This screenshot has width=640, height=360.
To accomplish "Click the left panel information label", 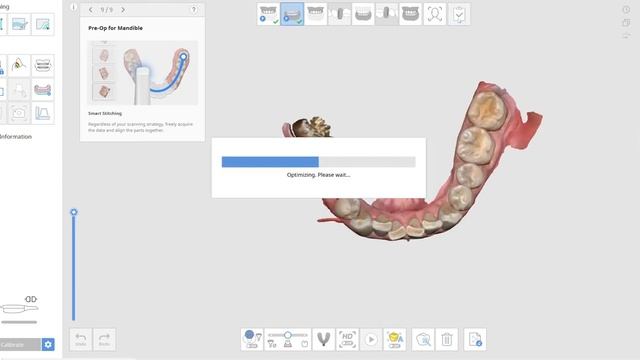I will point(16,137).
